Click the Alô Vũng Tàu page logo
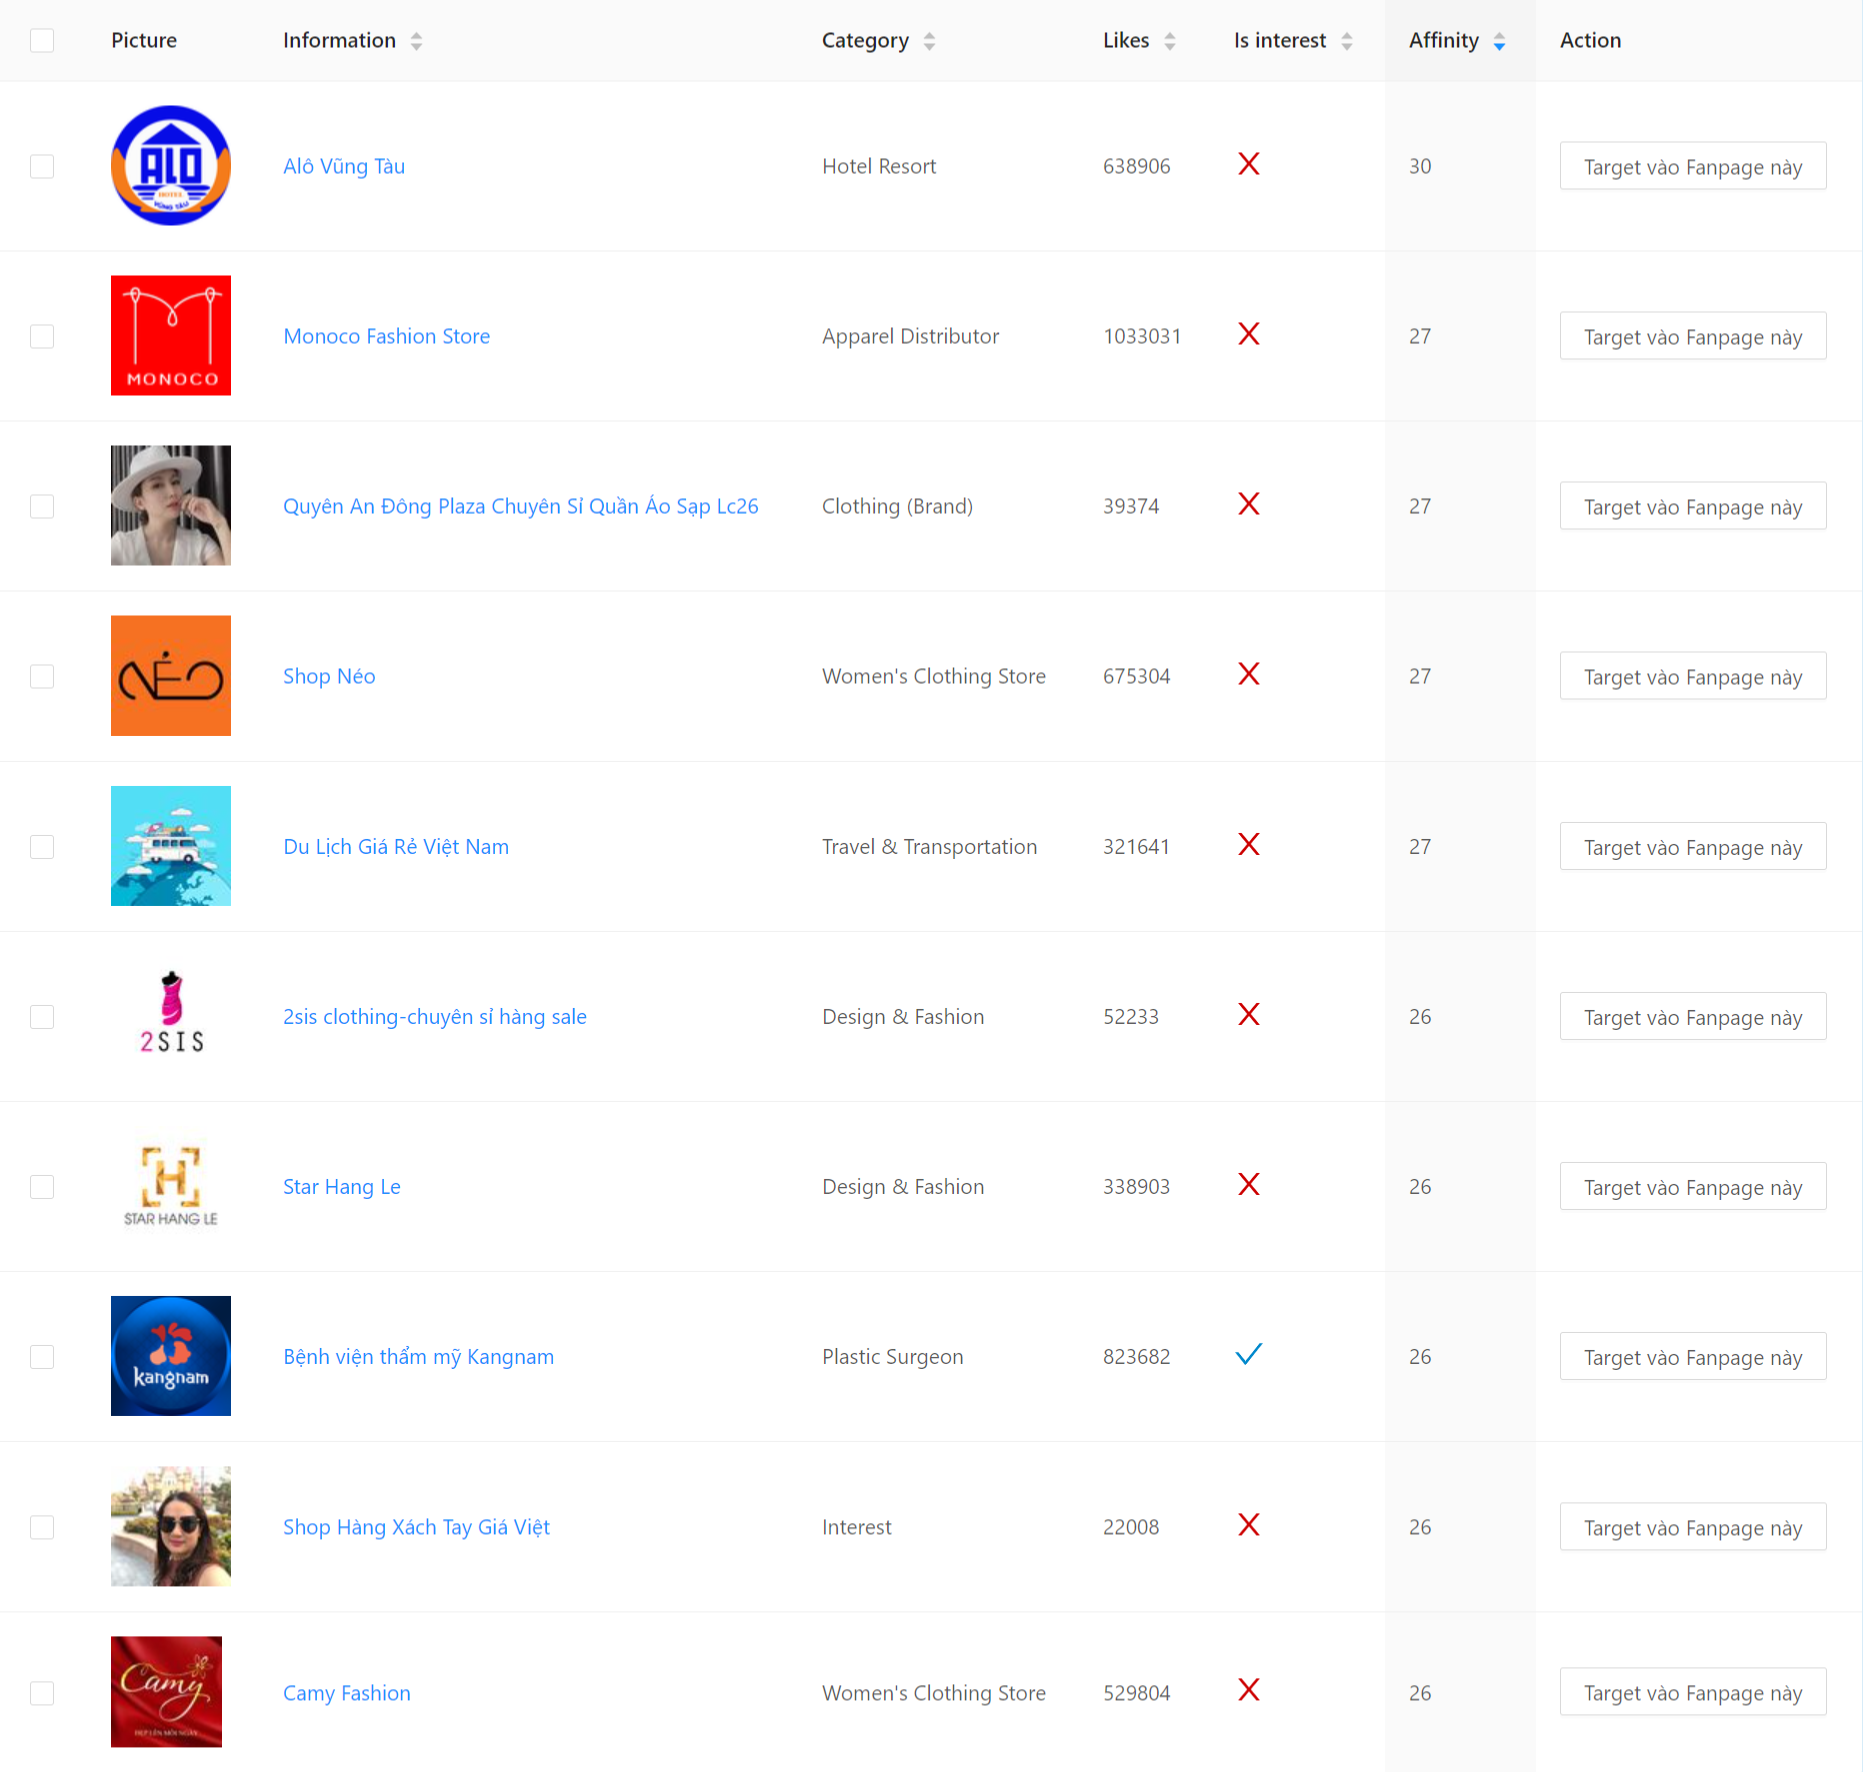The height and width of the screenshot is (1772, 1863). pos(171,166)
